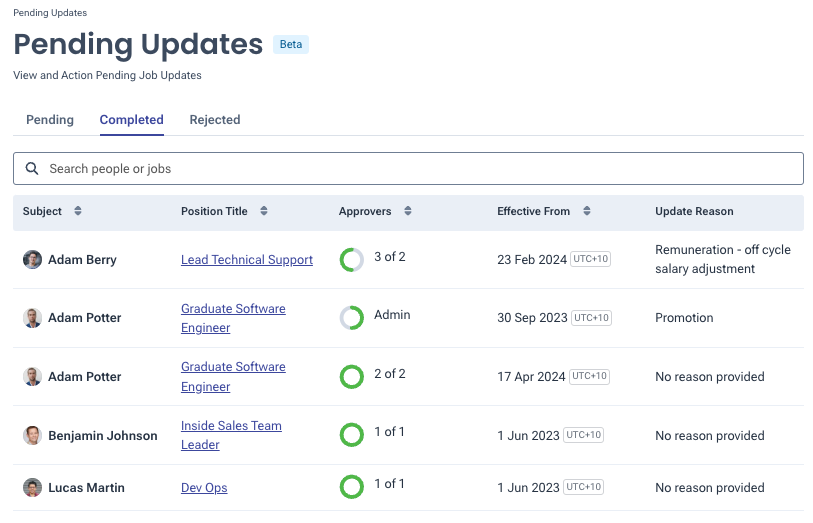This screenshot has width=813, height=523.
Task: Click Adam Berry's avatar photo
Action: [x=33, y=260]
